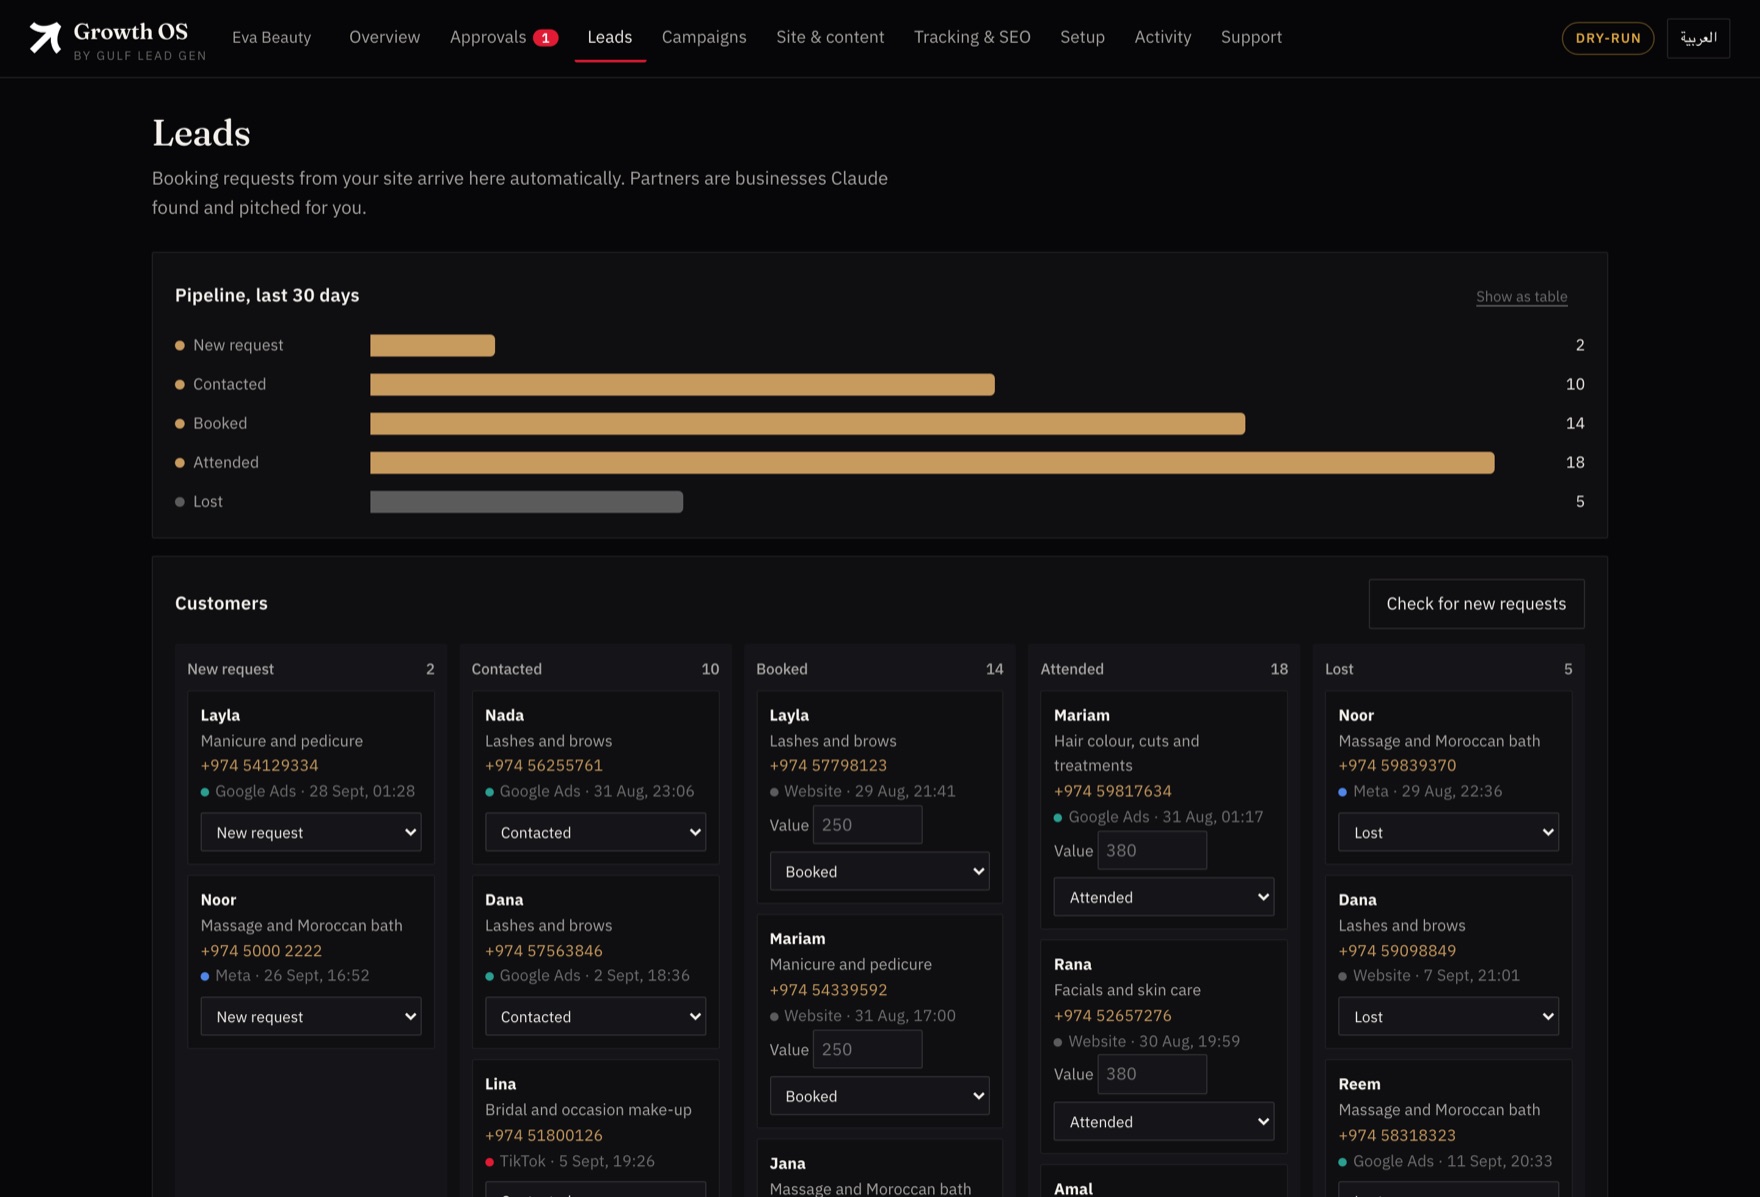Switch to Tracking & SEO tab

click(972, 37)
